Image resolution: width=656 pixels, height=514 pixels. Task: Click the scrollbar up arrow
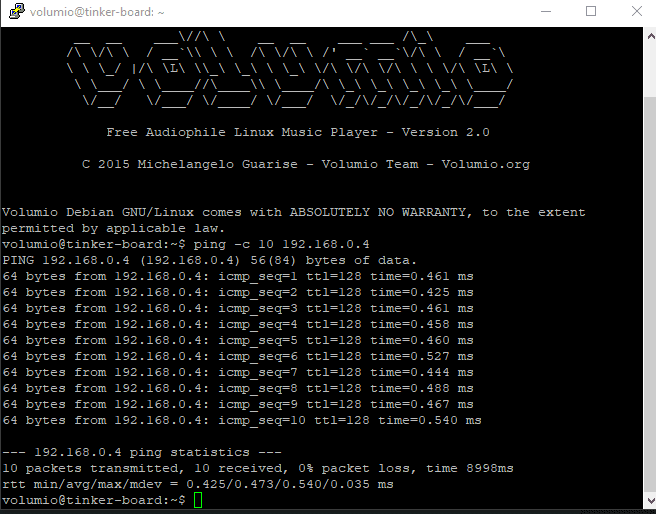pyautogui.click(x=651, y=36)
